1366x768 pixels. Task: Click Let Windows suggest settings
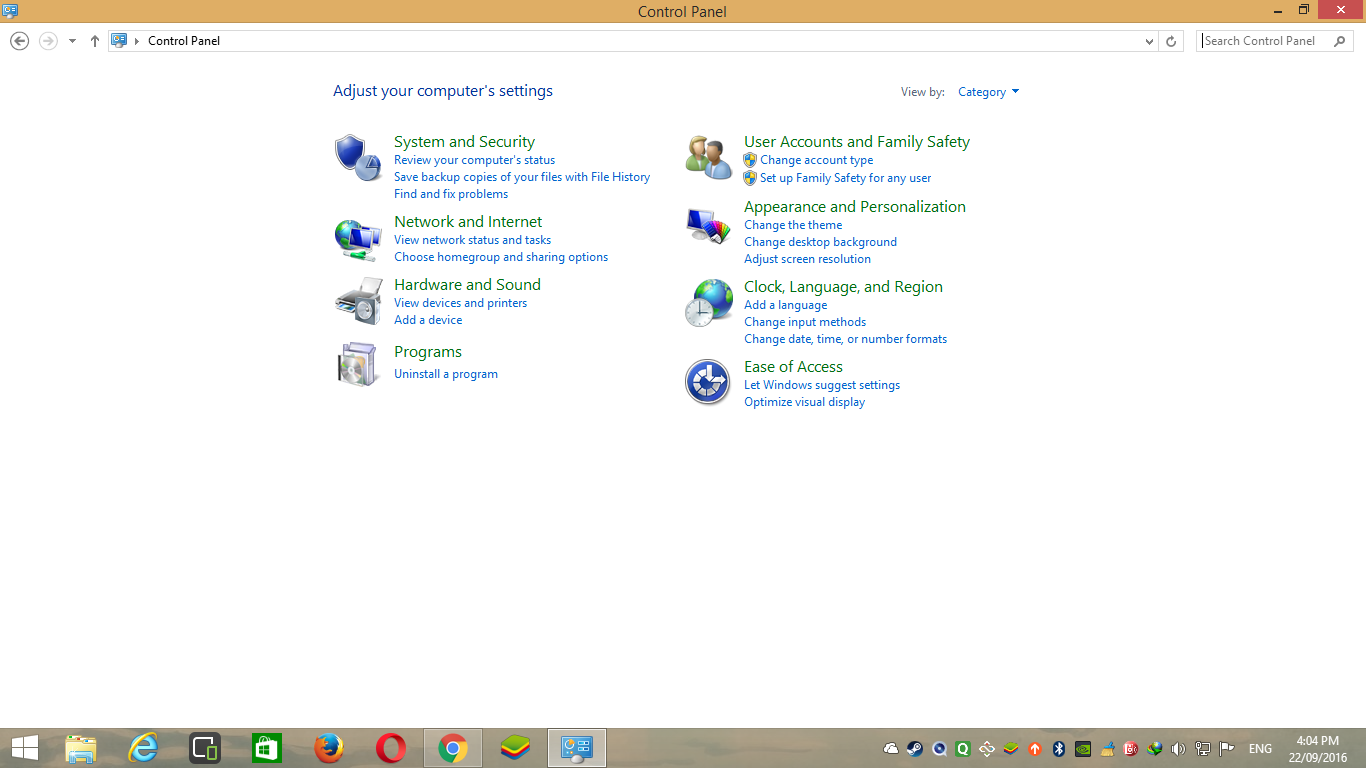pos(822,385)
